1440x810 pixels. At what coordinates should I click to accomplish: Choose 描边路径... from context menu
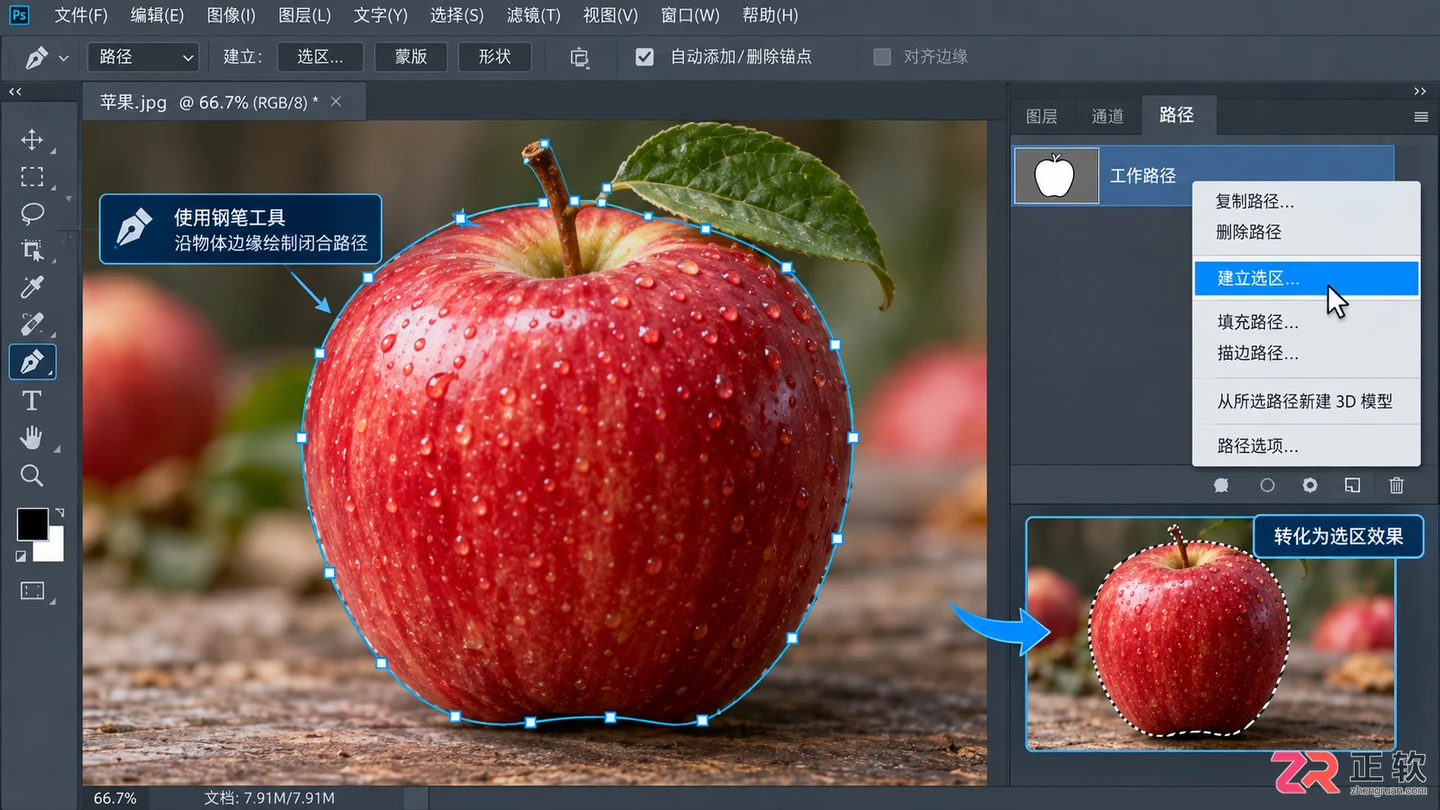coord(1306,353)
